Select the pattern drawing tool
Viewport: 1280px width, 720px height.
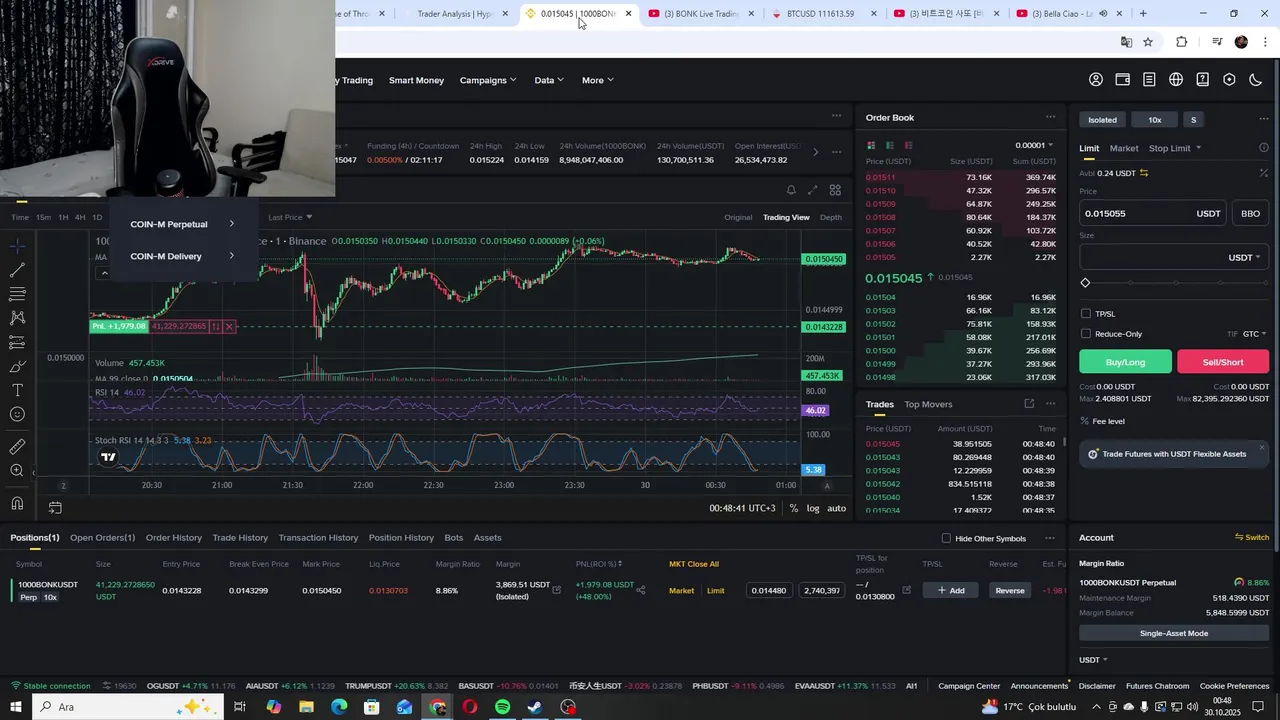click(17, 318)
